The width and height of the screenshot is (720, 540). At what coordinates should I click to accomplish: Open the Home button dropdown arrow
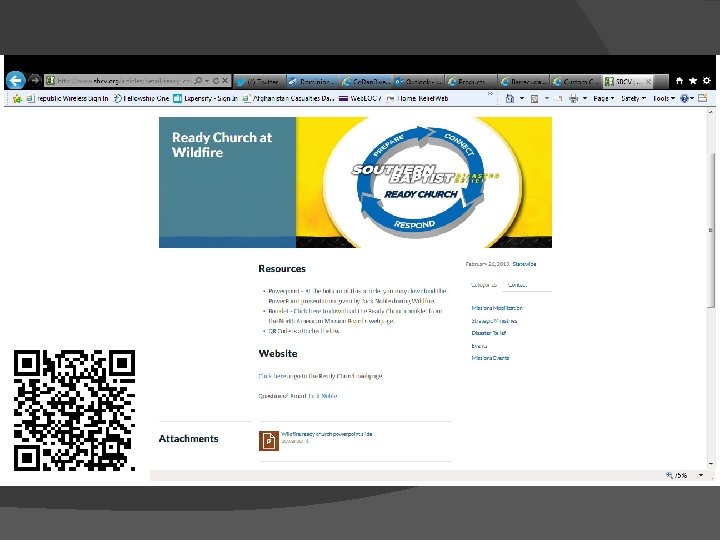tap(521, 98)
